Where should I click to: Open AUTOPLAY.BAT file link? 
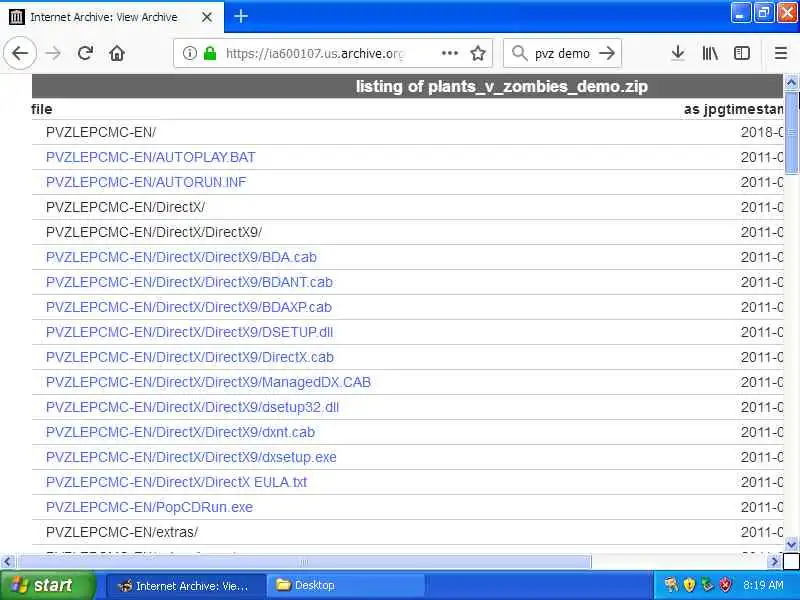tap(151, 157)
